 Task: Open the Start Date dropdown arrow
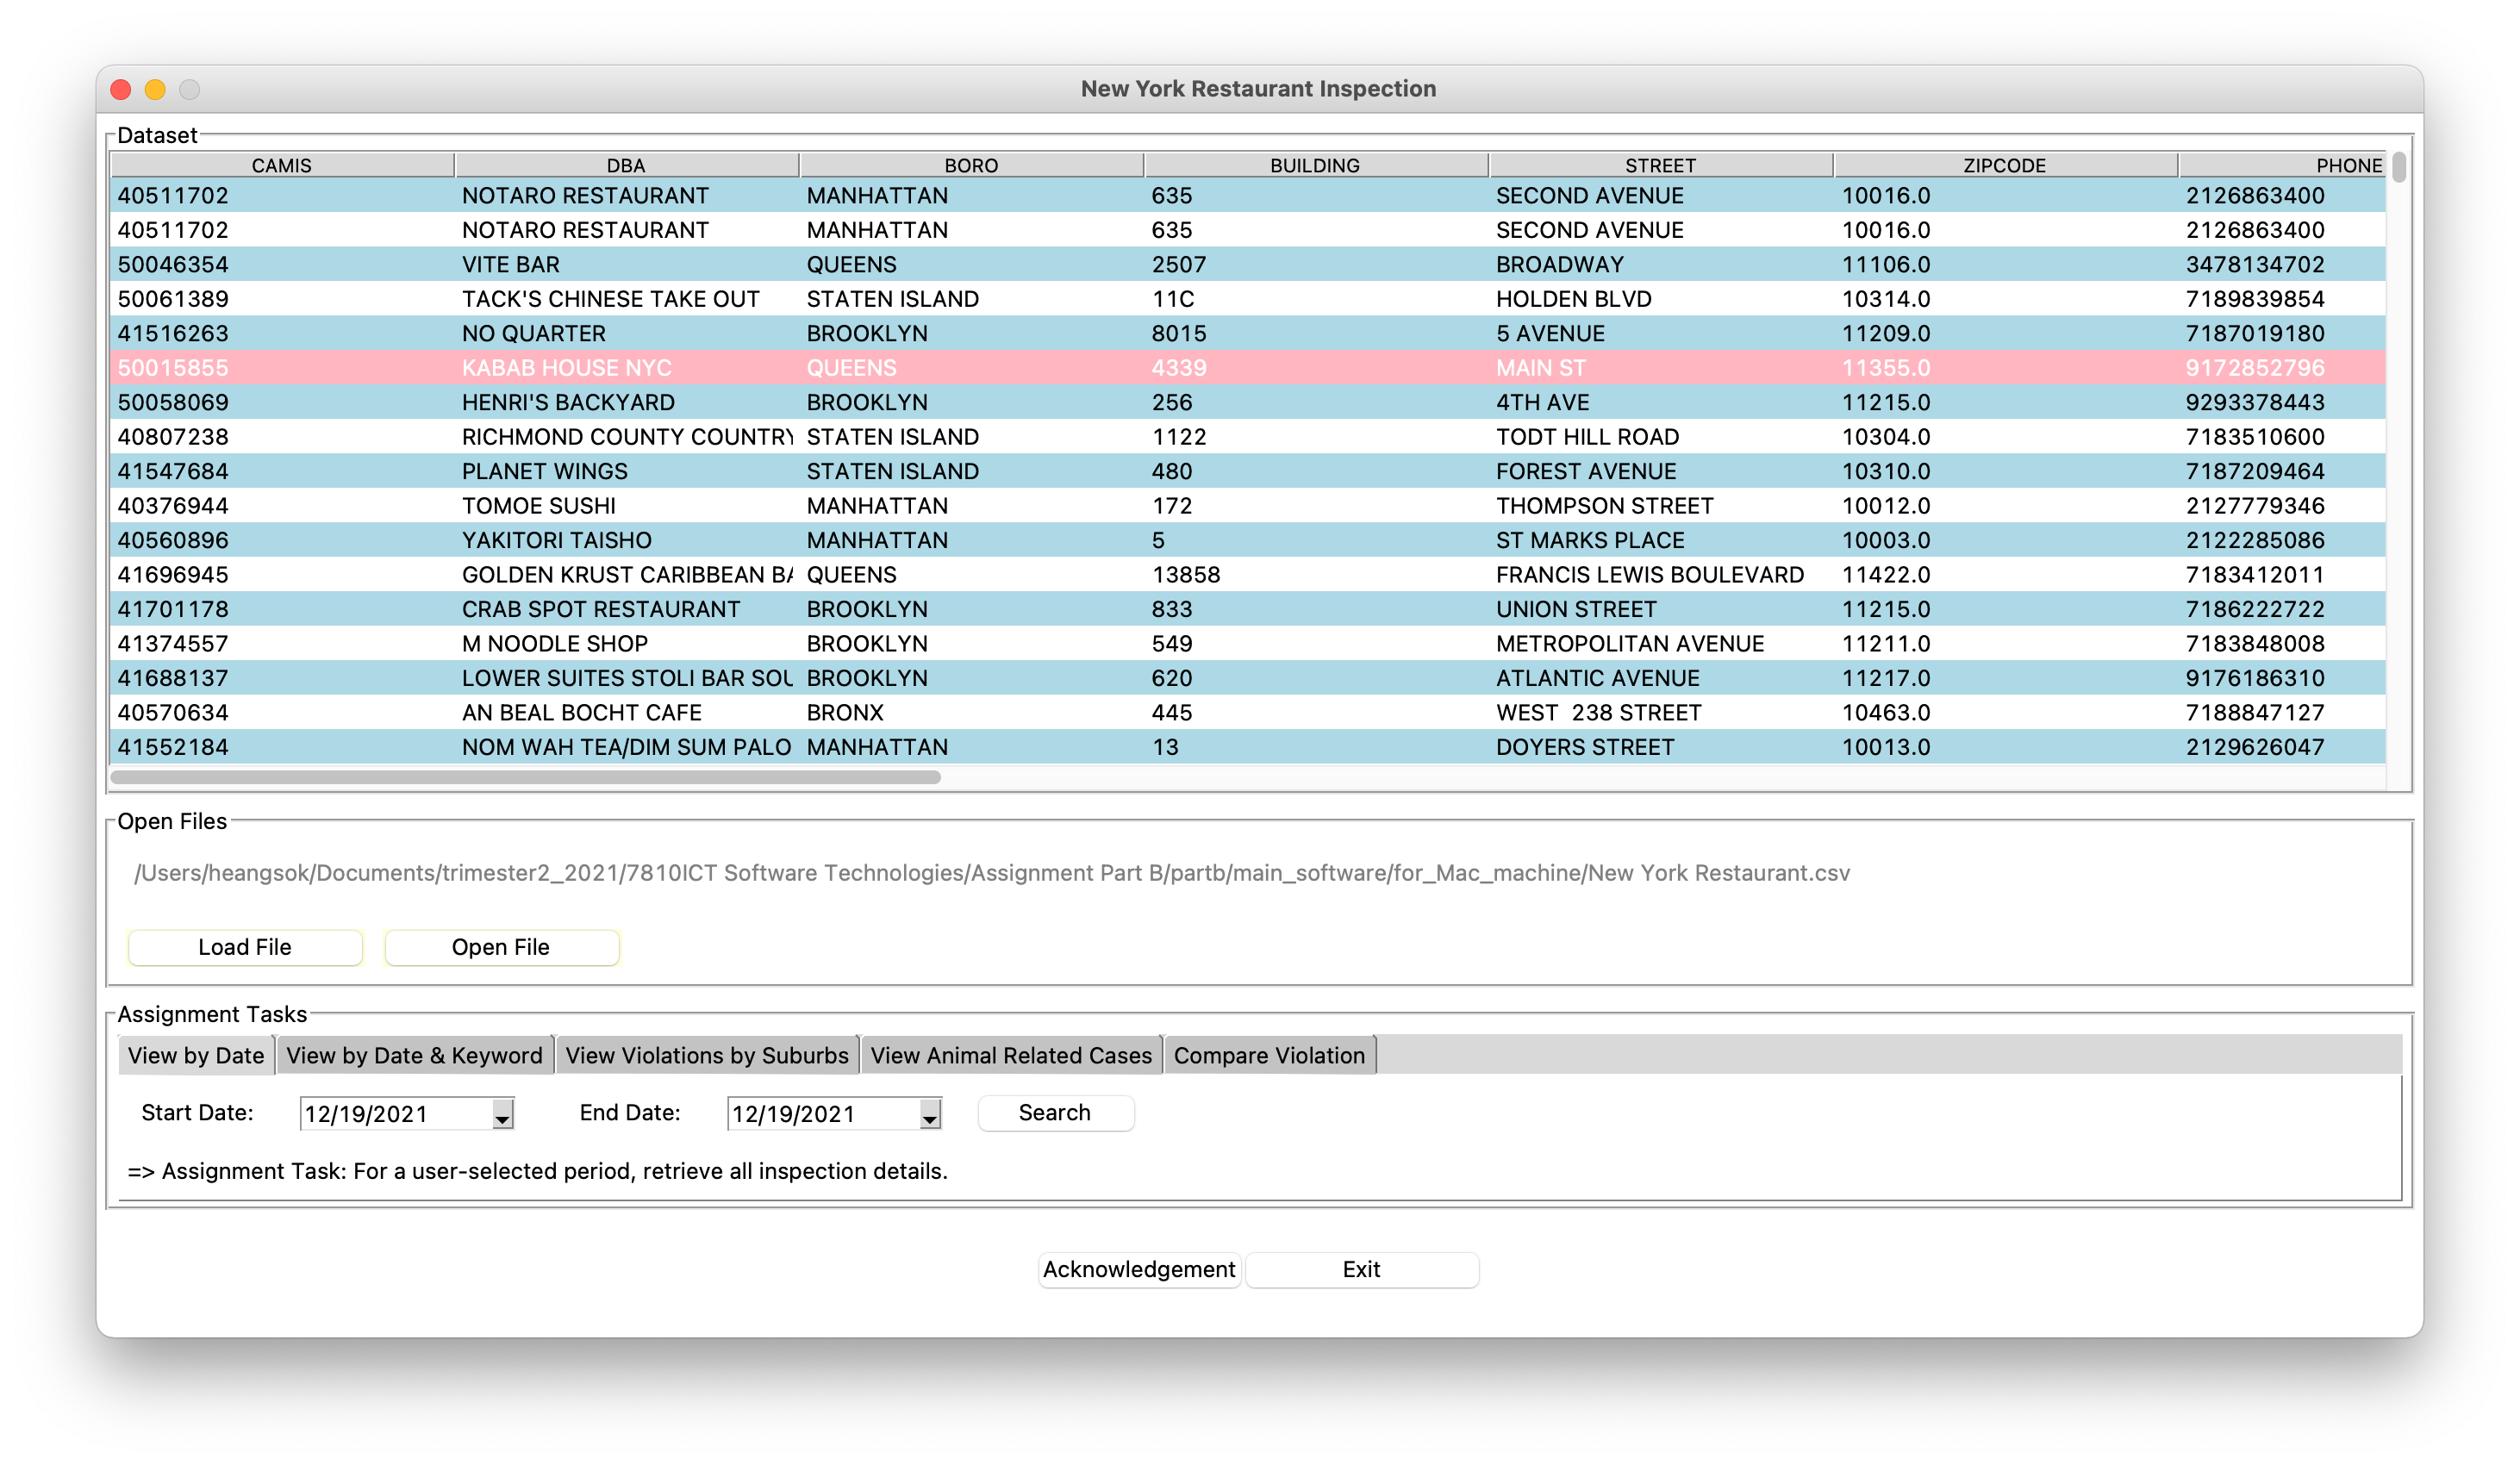502,1114
